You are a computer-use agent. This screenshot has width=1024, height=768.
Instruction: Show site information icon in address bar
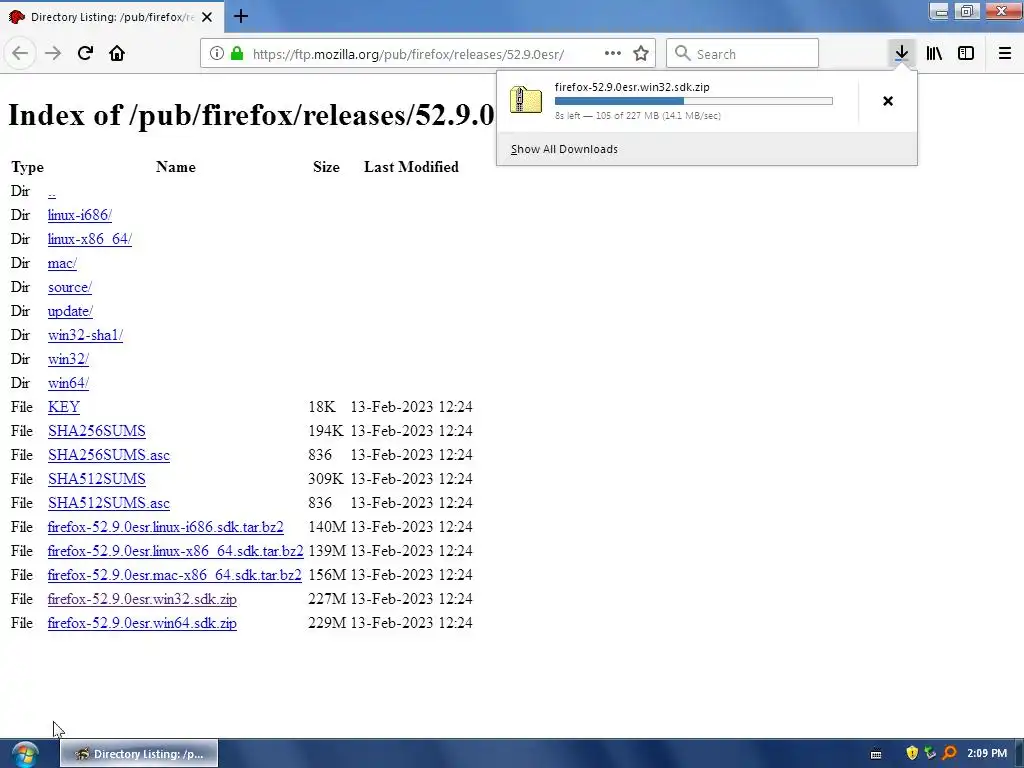point(217,54)
